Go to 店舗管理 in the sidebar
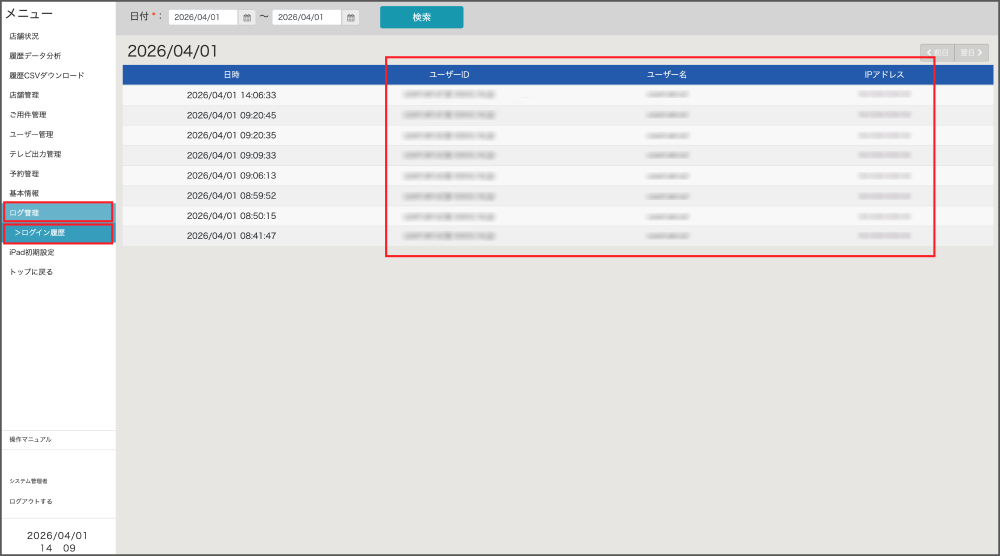This screenshot has width=1000, height=556. tap(24, 95)
